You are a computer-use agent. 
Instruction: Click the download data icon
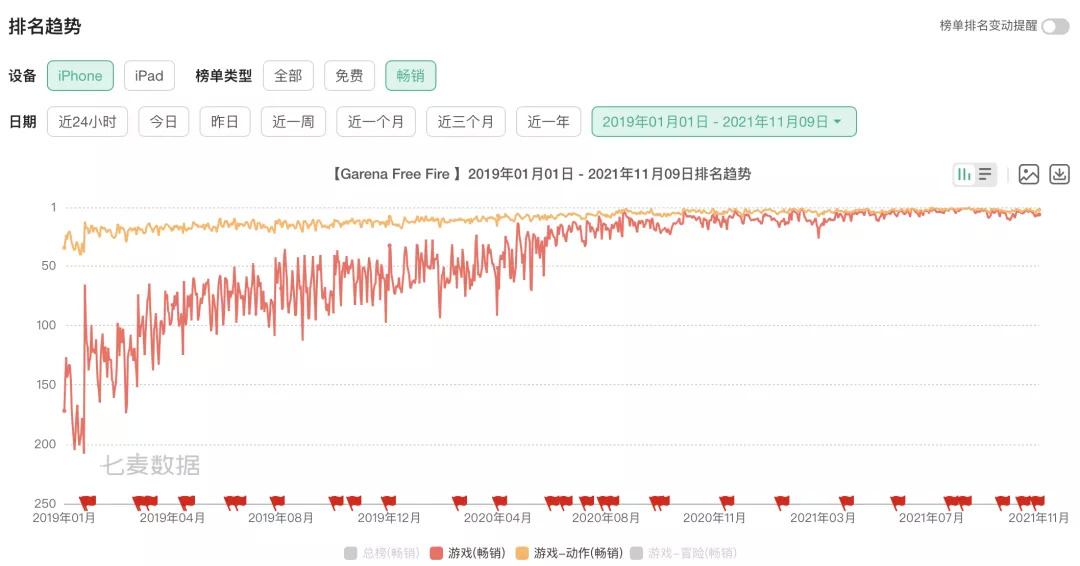click(x=1059, y=175)
